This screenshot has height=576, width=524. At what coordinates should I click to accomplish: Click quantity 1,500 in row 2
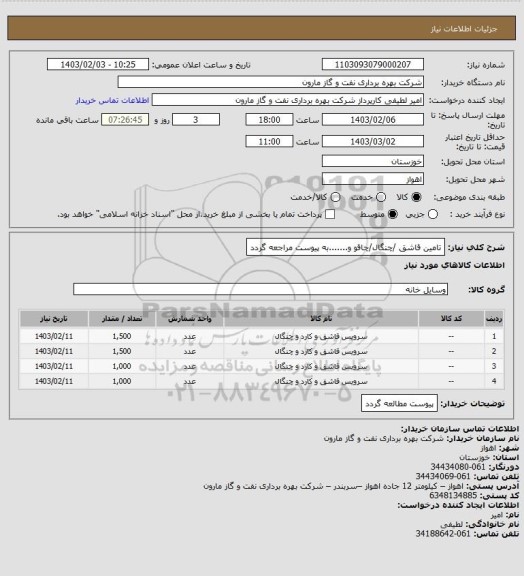122,351
